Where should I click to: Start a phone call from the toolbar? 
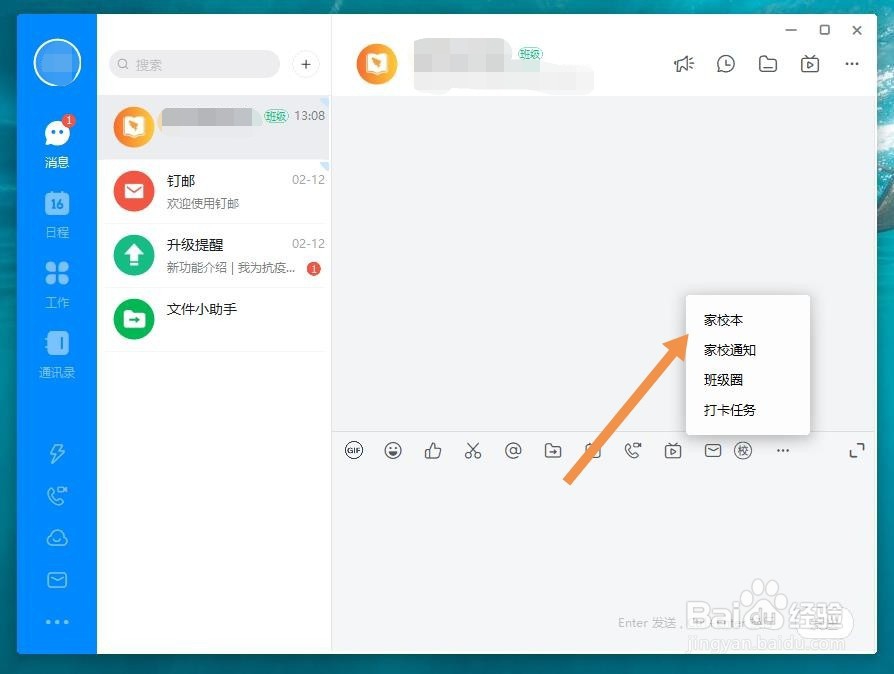click(633, 451)
